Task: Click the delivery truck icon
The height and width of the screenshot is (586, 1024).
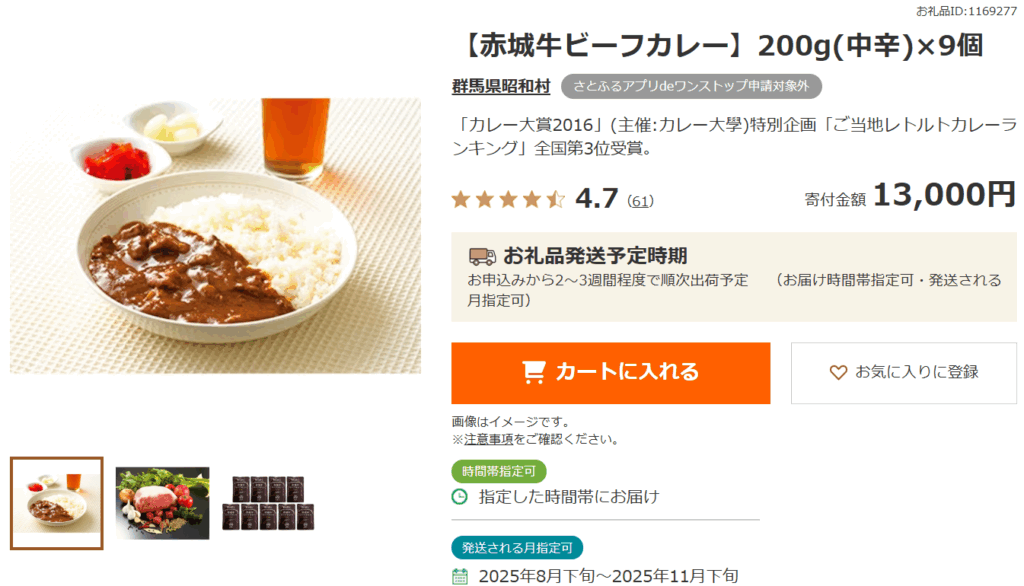Action: [482, 256]
